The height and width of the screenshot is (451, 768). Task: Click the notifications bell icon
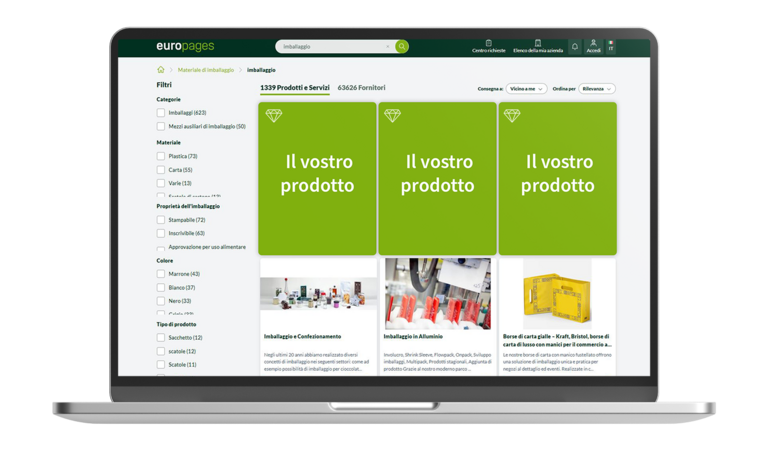click(575, 46)
